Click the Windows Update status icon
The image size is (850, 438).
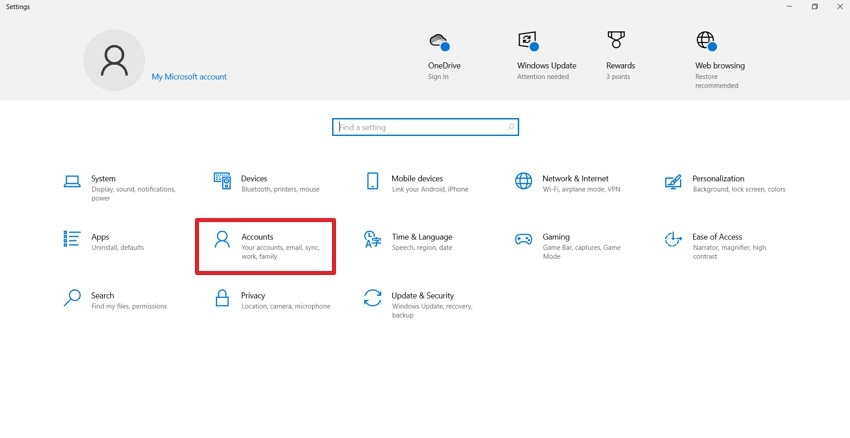(529, 41)
